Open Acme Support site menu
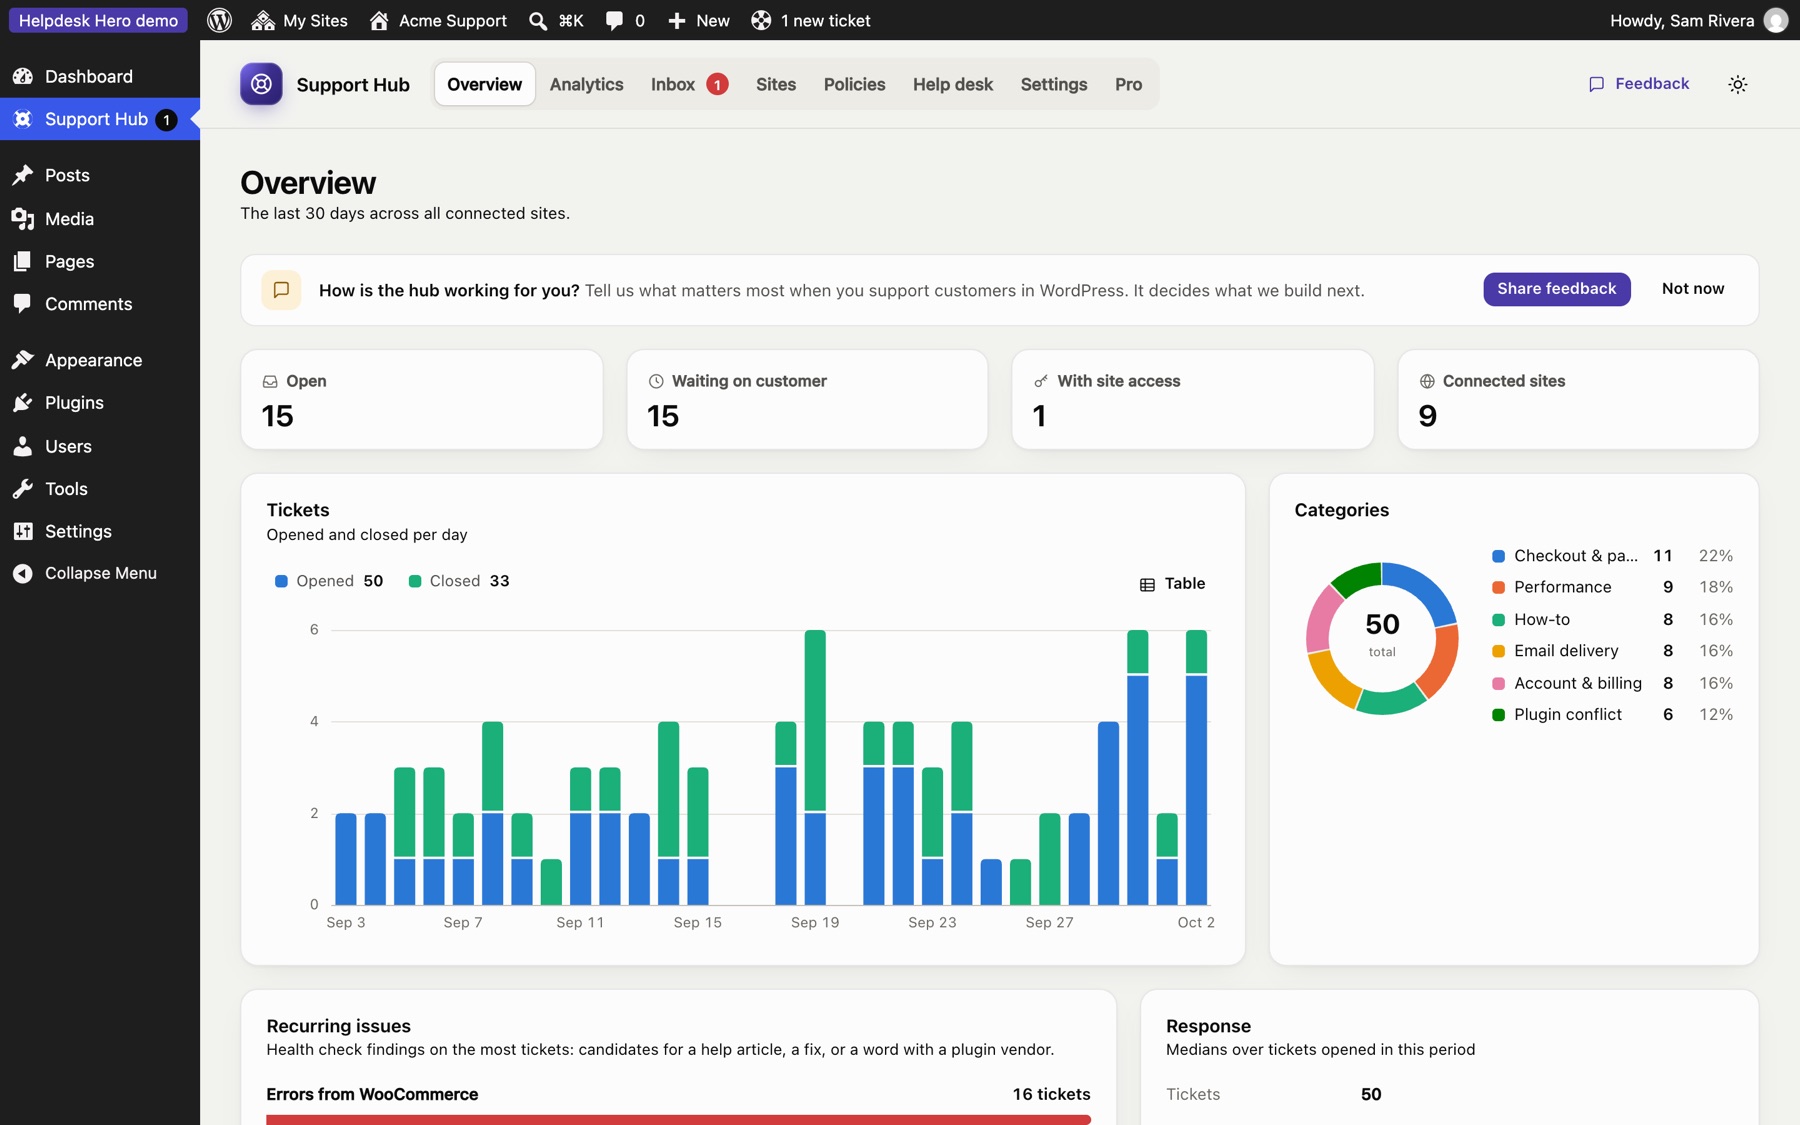 (x=438, y=20)
